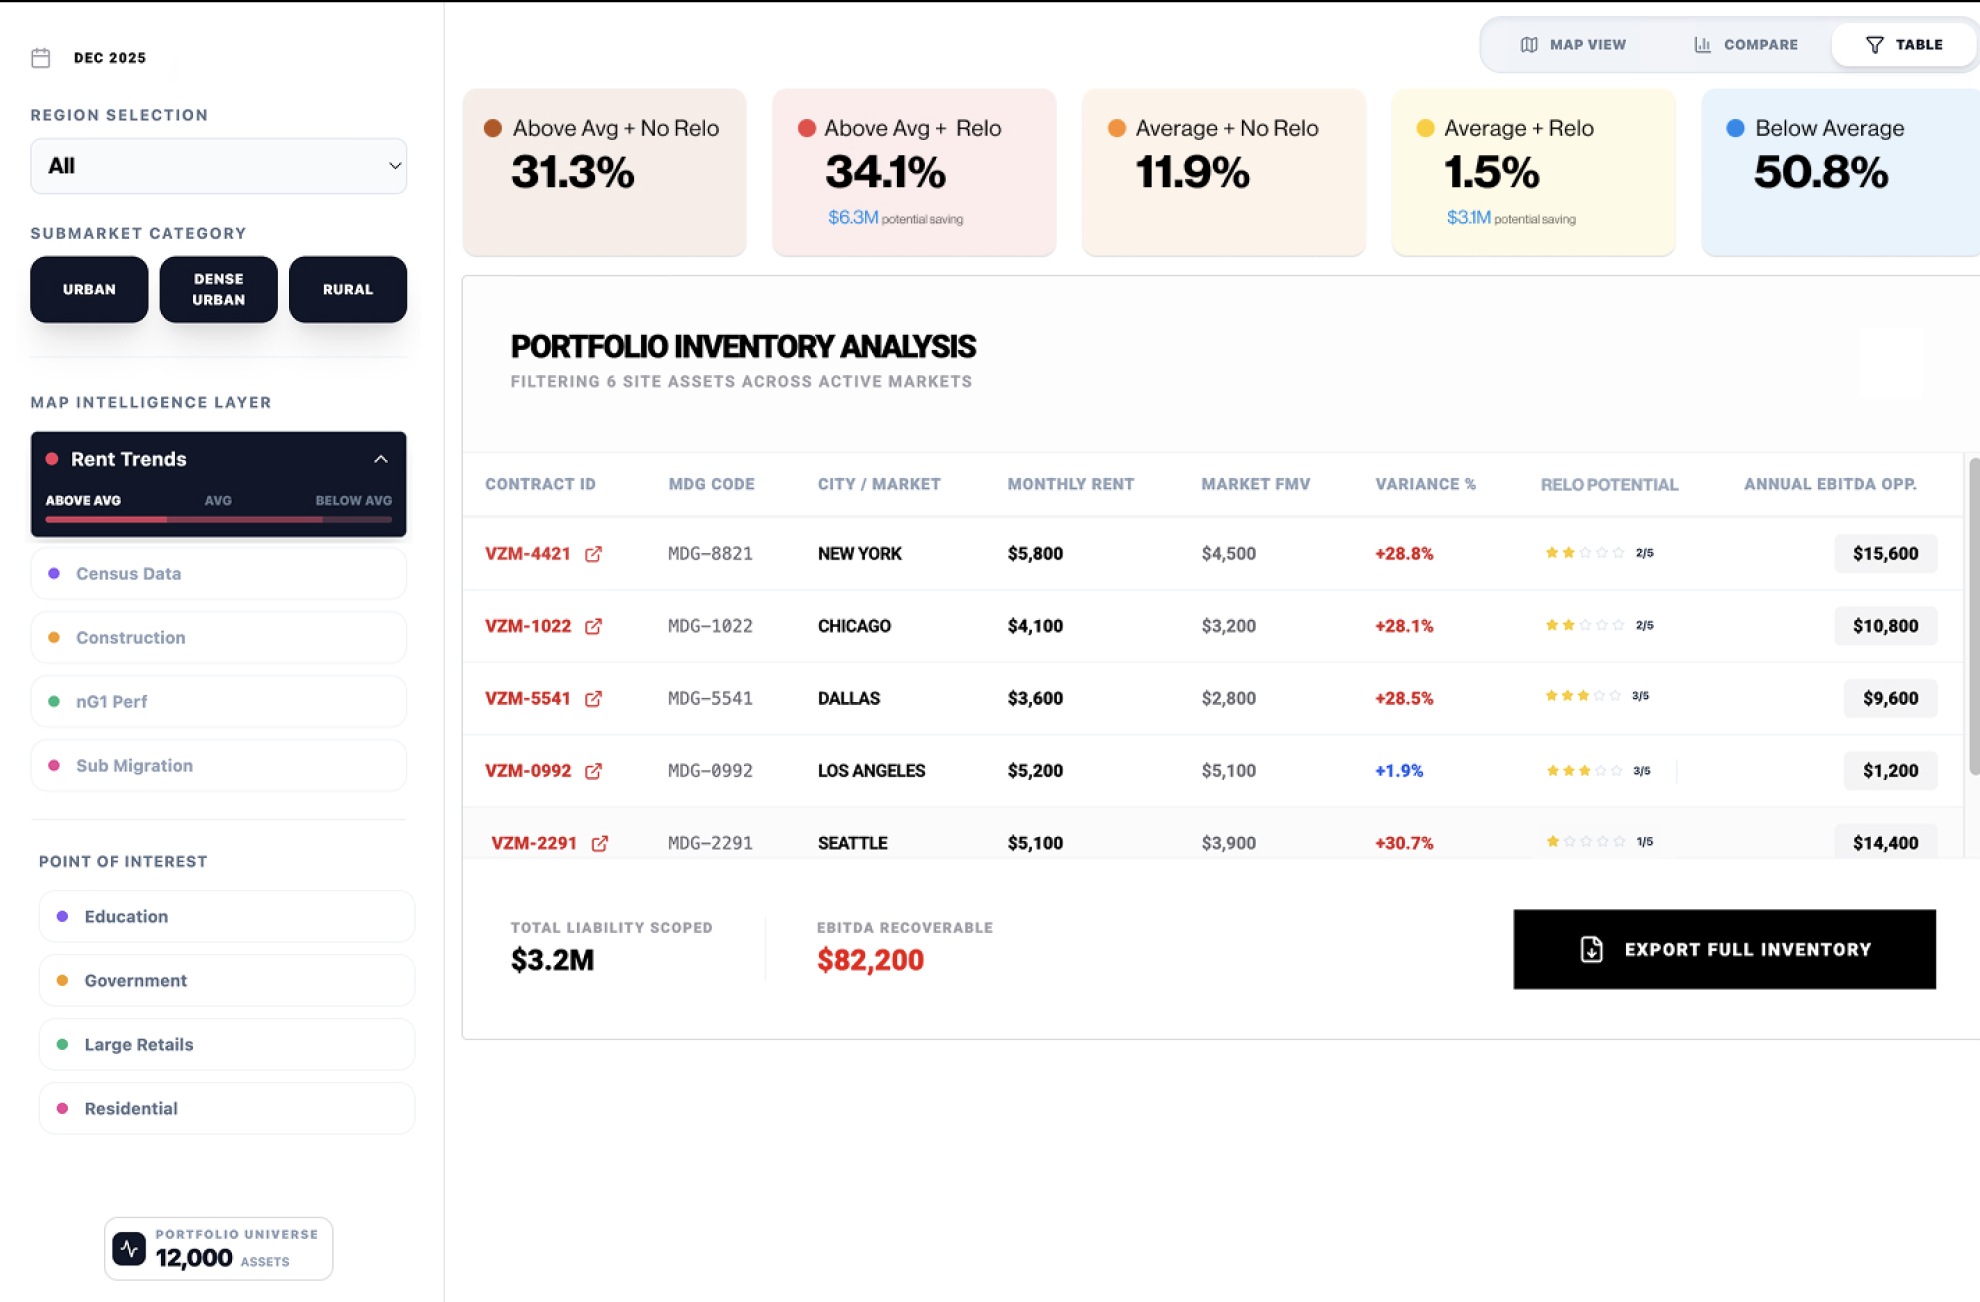Image resolution: width=1980 pixels, height=1302 pixels.
Task: Toggle Residential point of interest
Action: [x=226, y=1108]
